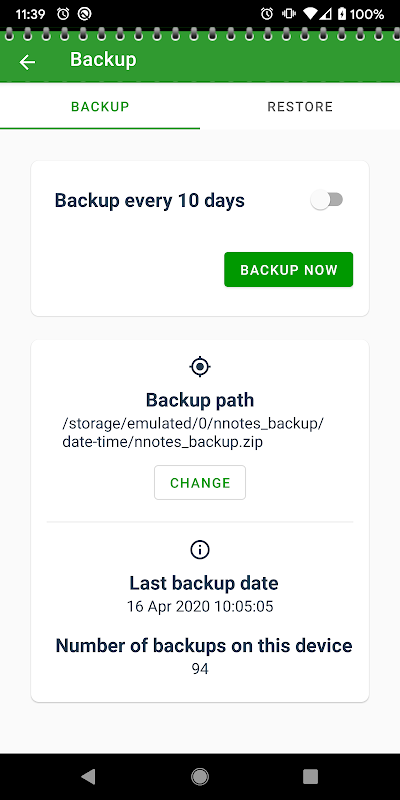The image size is (400, 800).
Task: Tap the recent apps square button
Action: pos(310,777)
